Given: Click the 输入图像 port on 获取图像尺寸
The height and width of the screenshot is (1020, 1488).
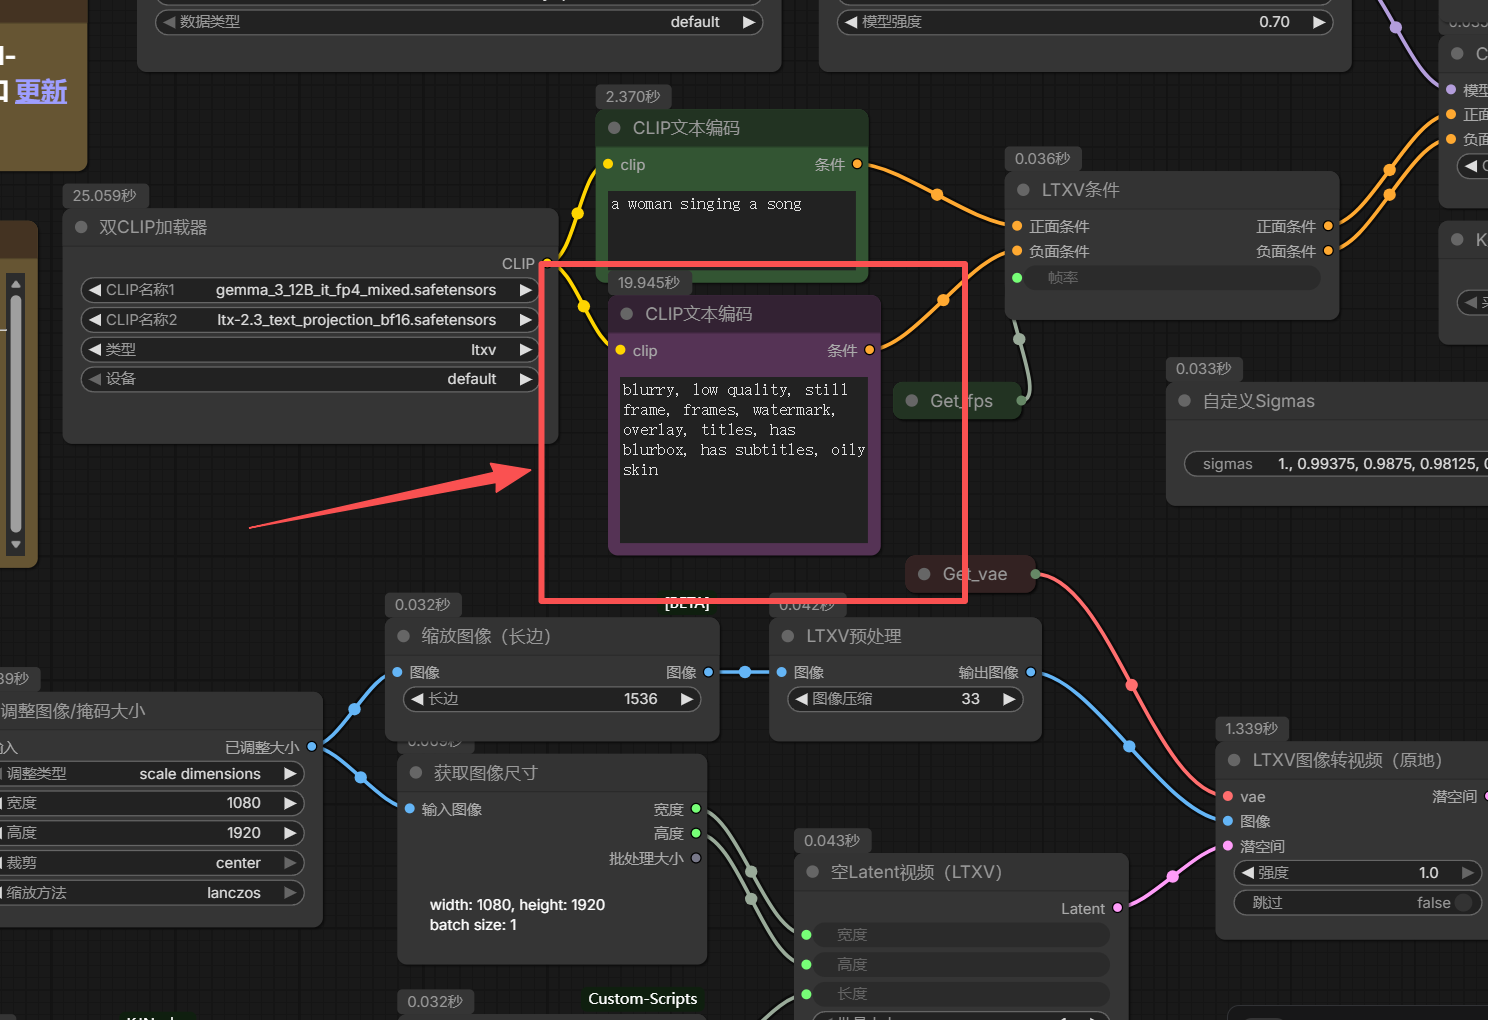Looking at the screenshot, I should (410, 809).
